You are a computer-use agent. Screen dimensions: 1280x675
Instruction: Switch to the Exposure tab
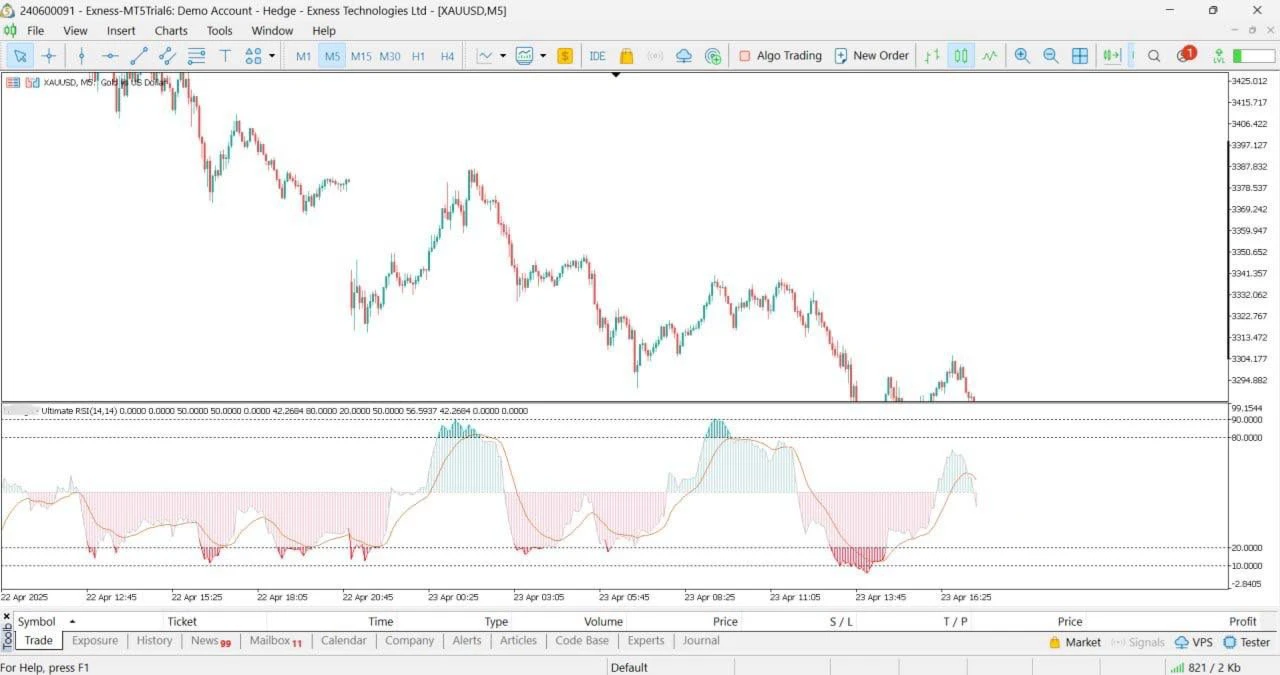pyautogui.click(x=95, y=641)
